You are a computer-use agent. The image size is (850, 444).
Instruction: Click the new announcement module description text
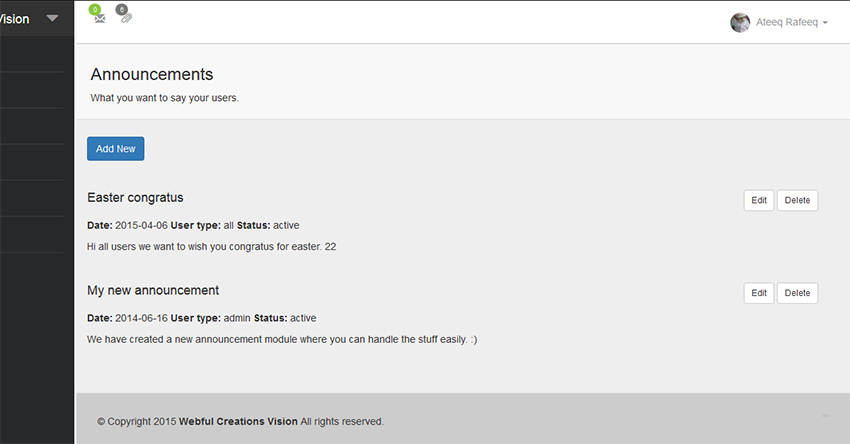click(x=282, y=339)
